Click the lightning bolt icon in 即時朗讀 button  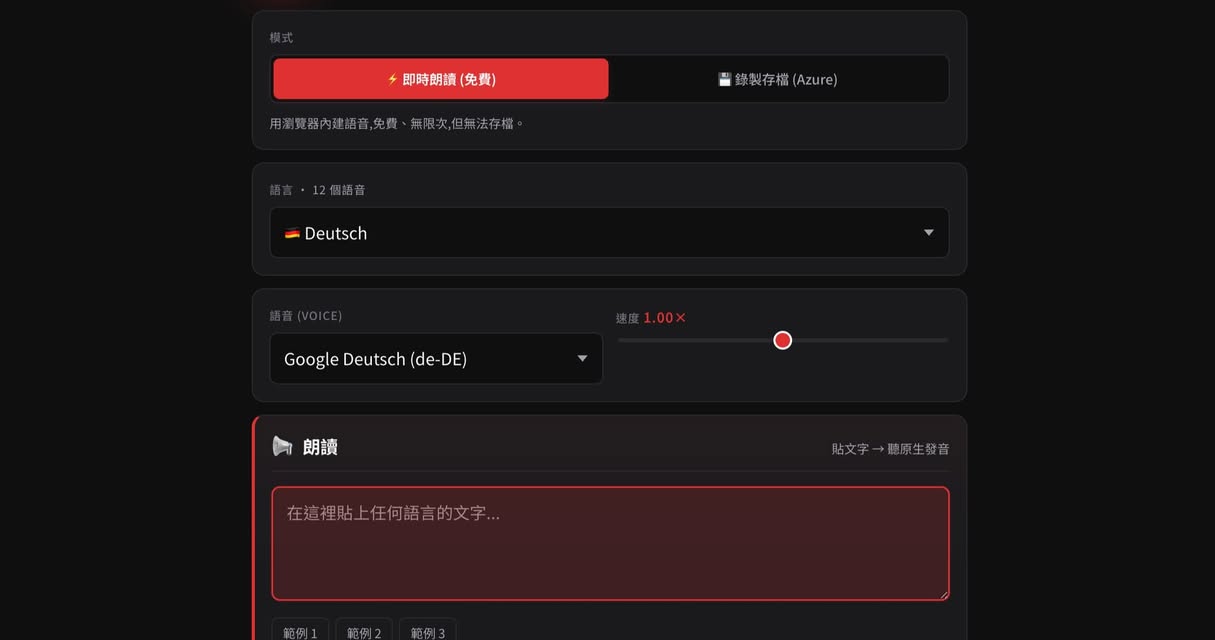point(393,79)
